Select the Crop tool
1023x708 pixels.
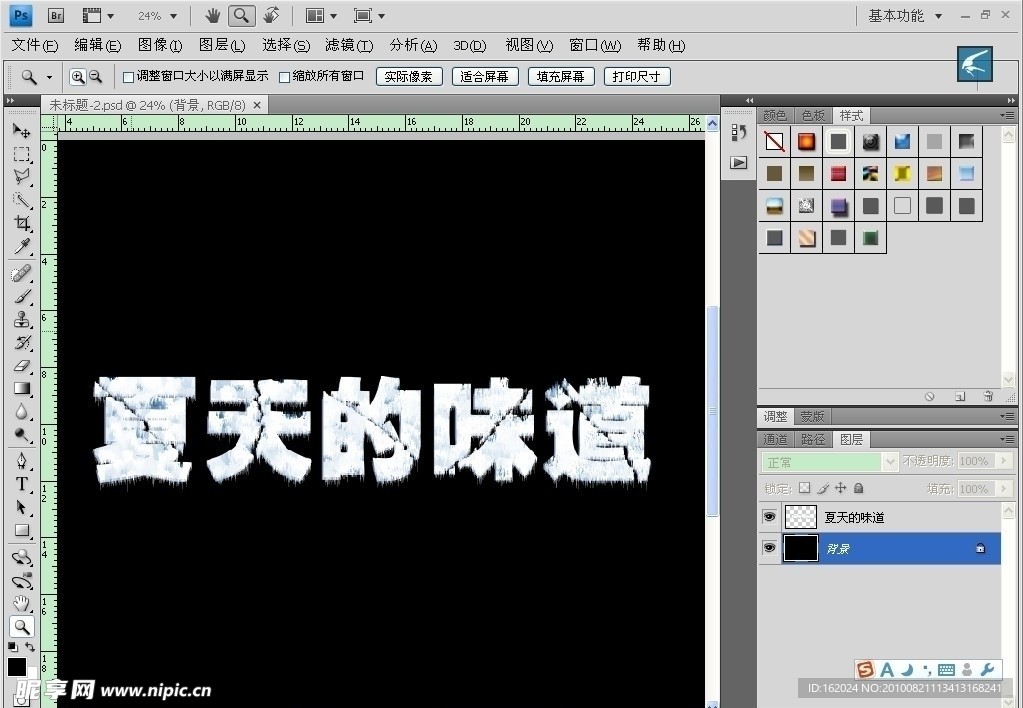pos(21,223)
